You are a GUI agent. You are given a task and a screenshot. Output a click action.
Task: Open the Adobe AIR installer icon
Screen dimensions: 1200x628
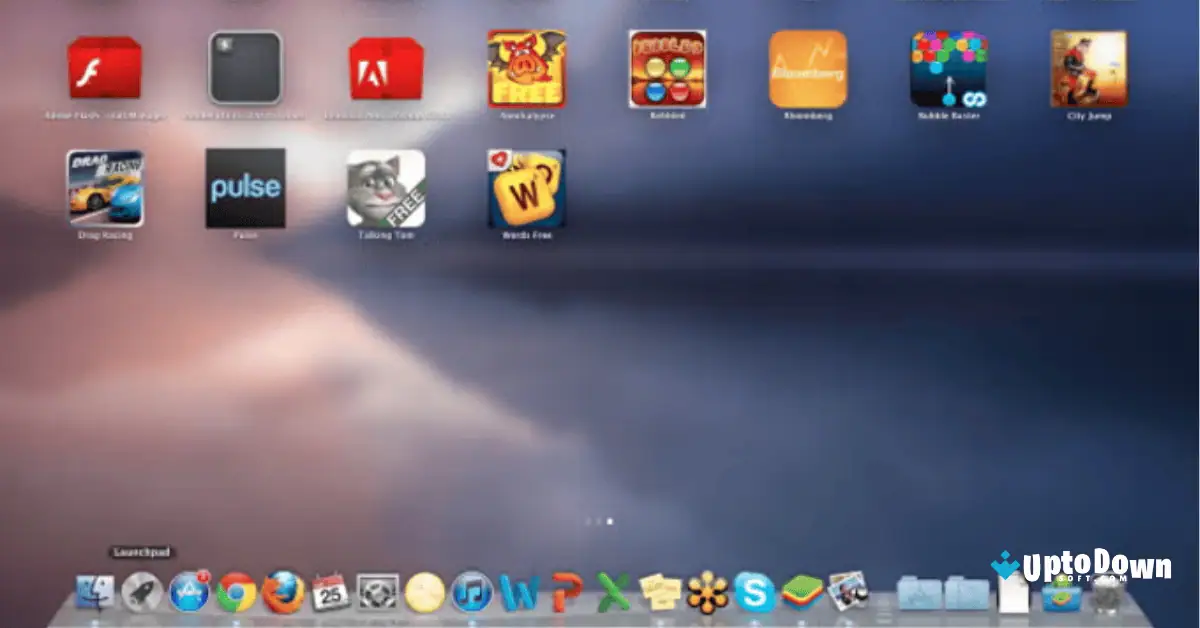pyautogui.click(x=387, y=72)
